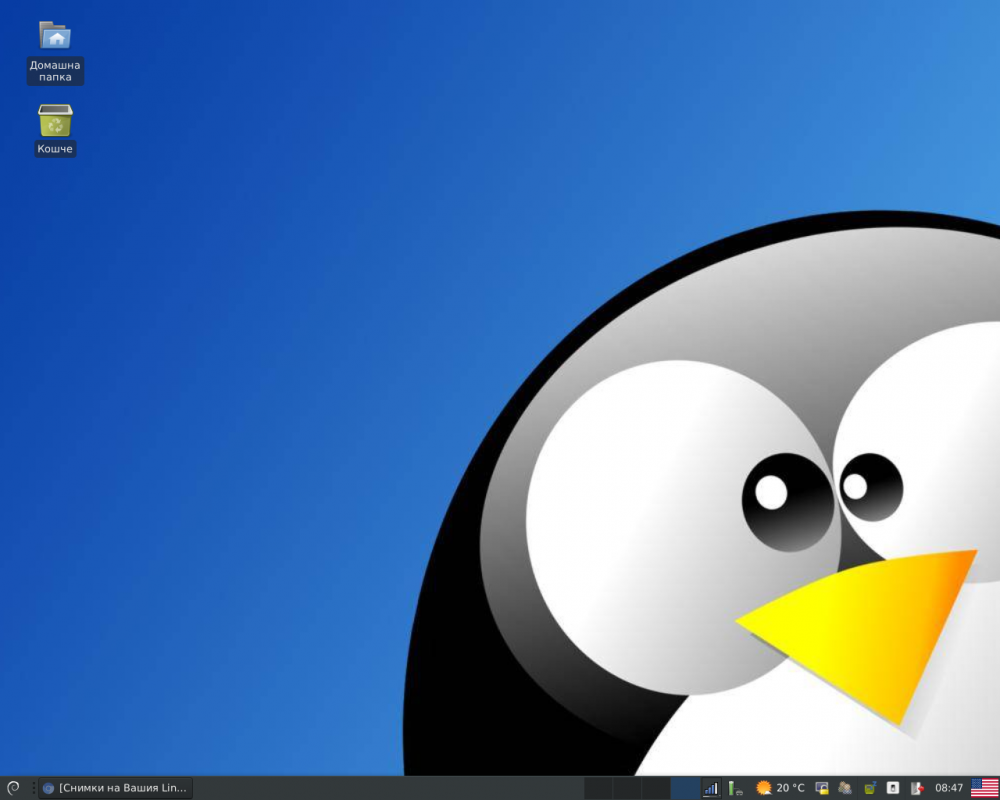Open the sunny weather applet icon
This screenshot has width=1000, height=800.
coord(763,788)
